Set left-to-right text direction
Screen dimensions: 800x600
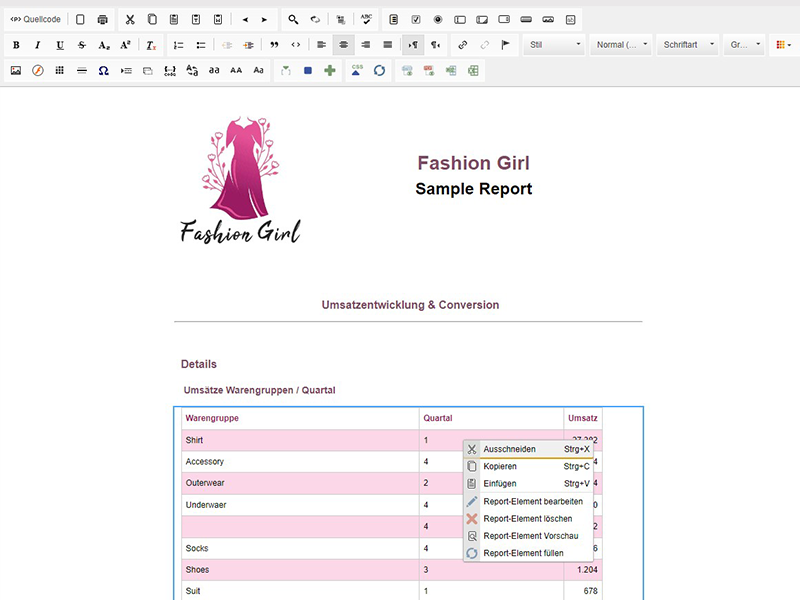[x=413, y=45]
